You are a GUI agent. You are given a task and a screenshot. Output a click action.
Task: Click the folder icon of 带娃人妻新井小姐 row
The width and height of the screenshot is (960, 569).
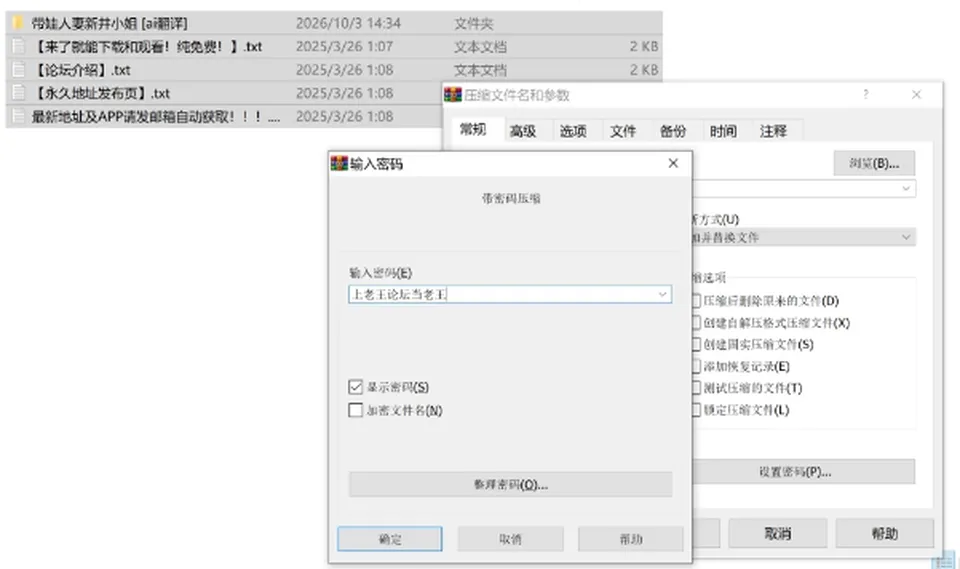(18, 23)
